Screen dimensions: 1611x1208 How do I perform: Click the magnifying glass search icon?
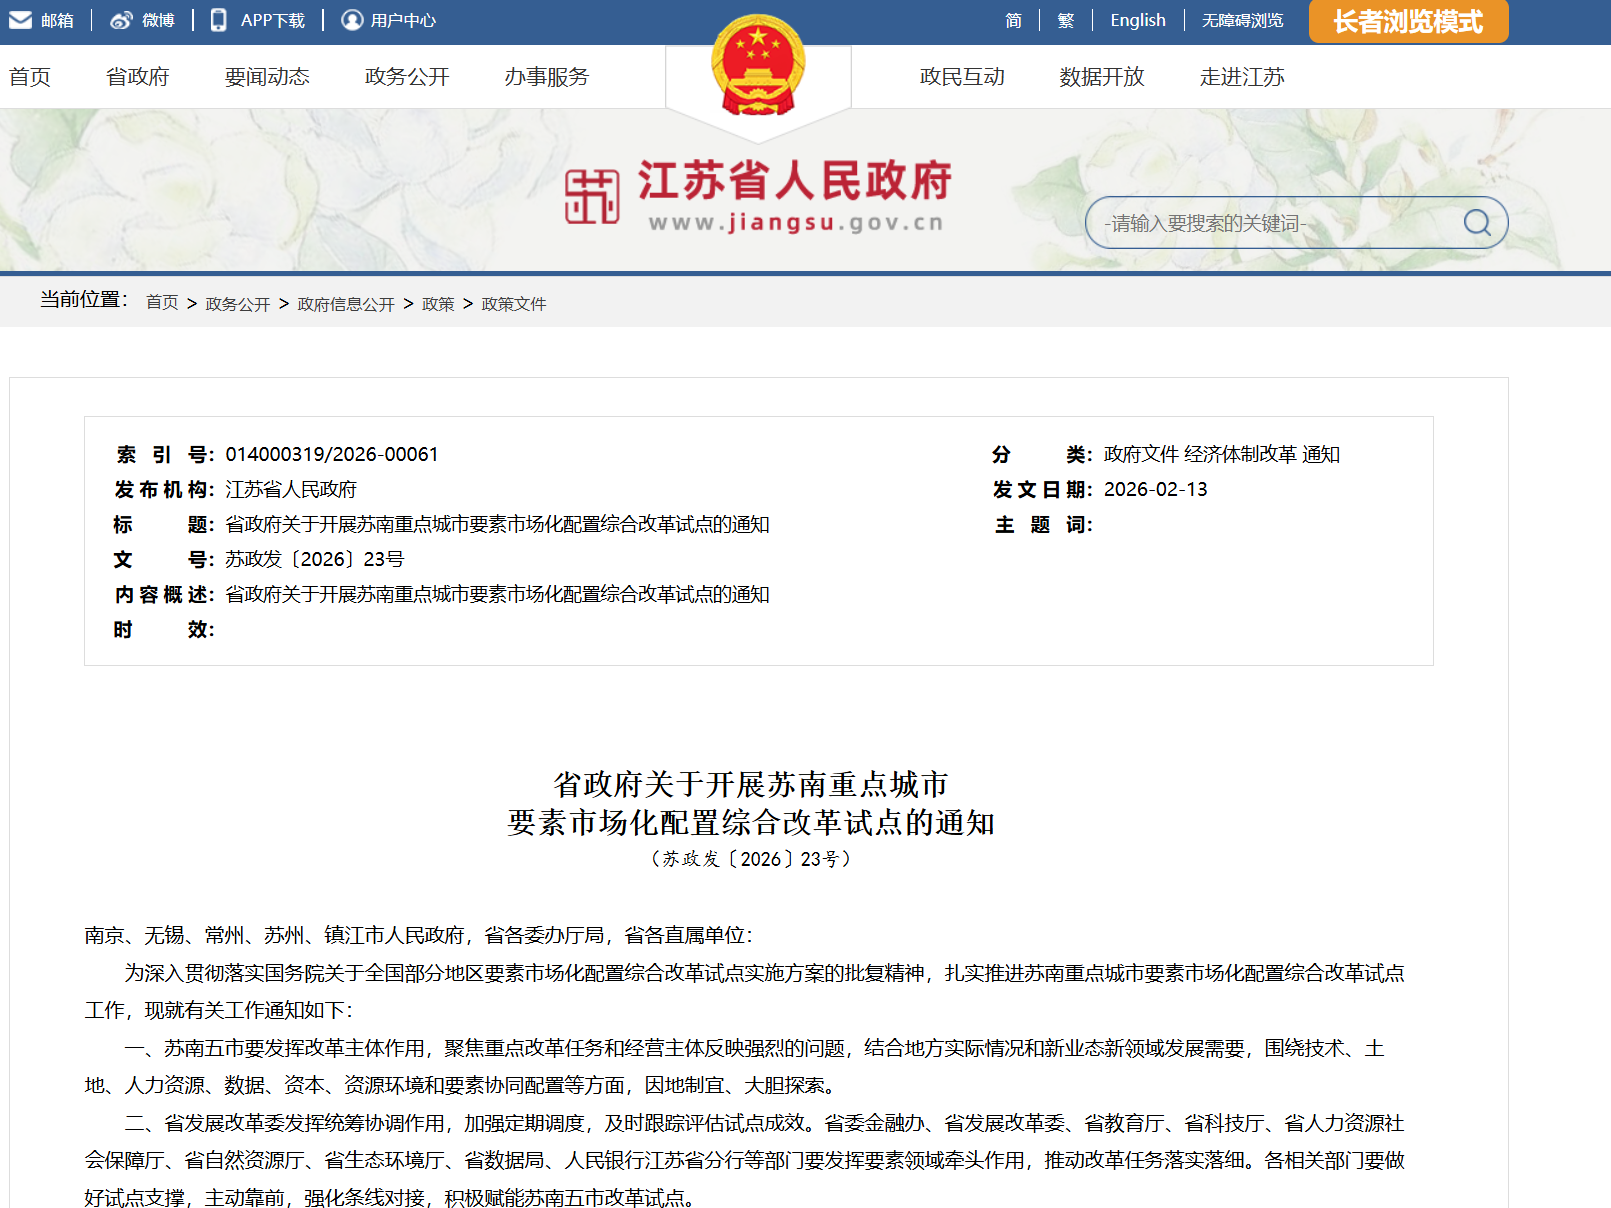(1476, 222)
